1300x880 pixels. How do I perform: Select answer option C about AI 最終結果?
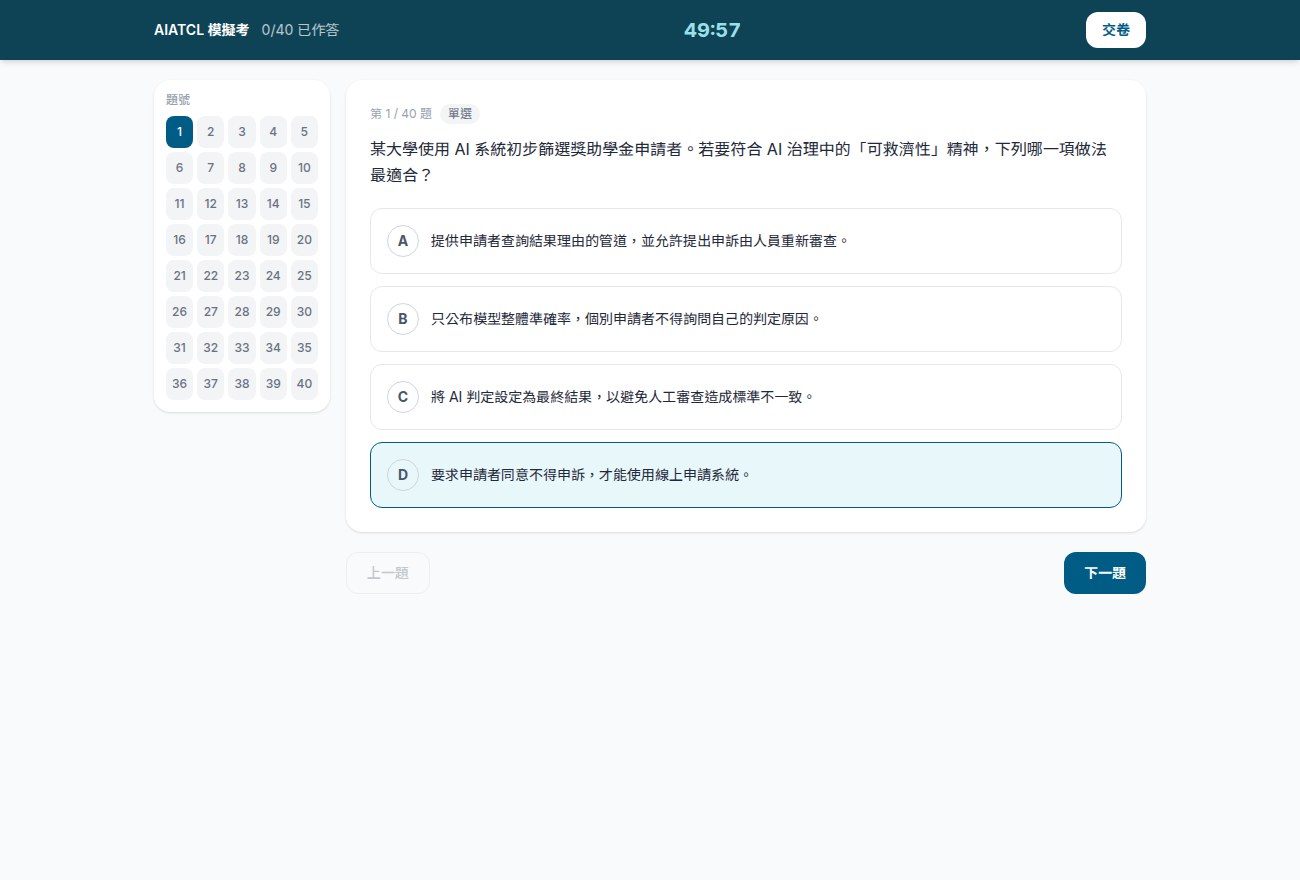coord(746,397)
